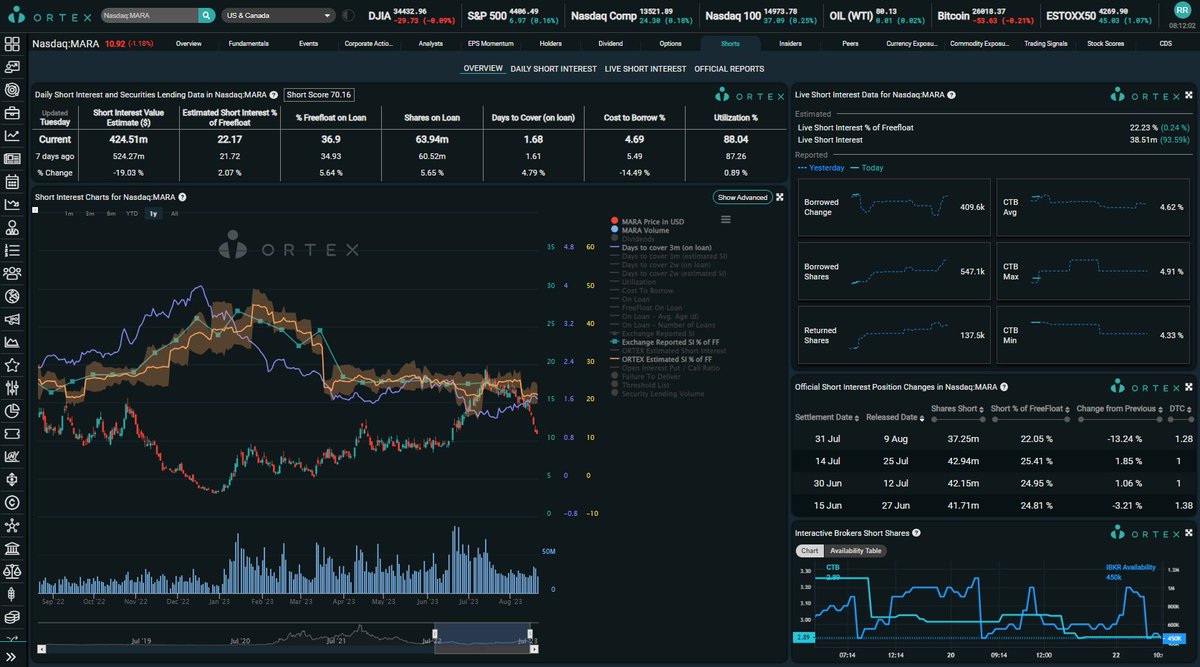Click the balance scales icon in sidebar
This screenshot has height=667, width=1200.
[x=12, y=572]
